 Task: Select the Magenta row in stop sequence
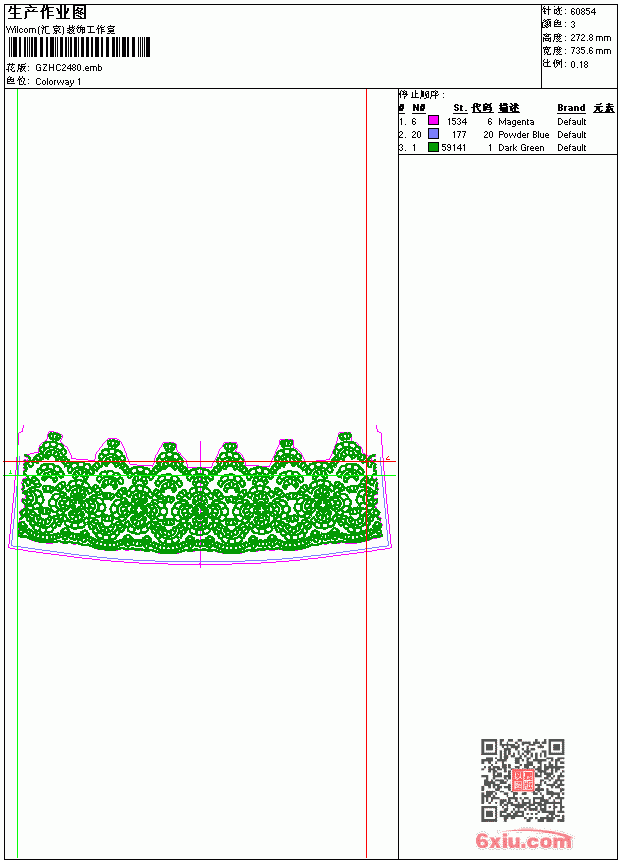click(x=508, y=121)
